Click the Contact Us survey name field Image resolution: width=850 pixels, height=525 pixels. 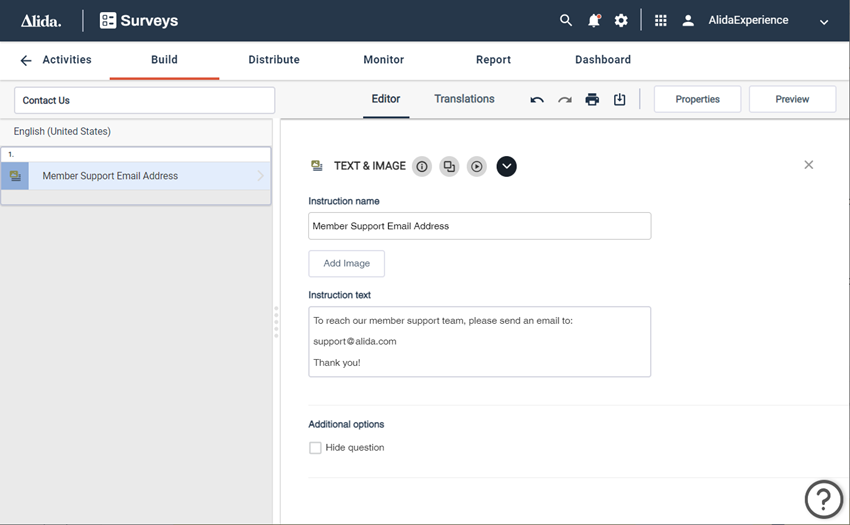[x=144, y=100]
